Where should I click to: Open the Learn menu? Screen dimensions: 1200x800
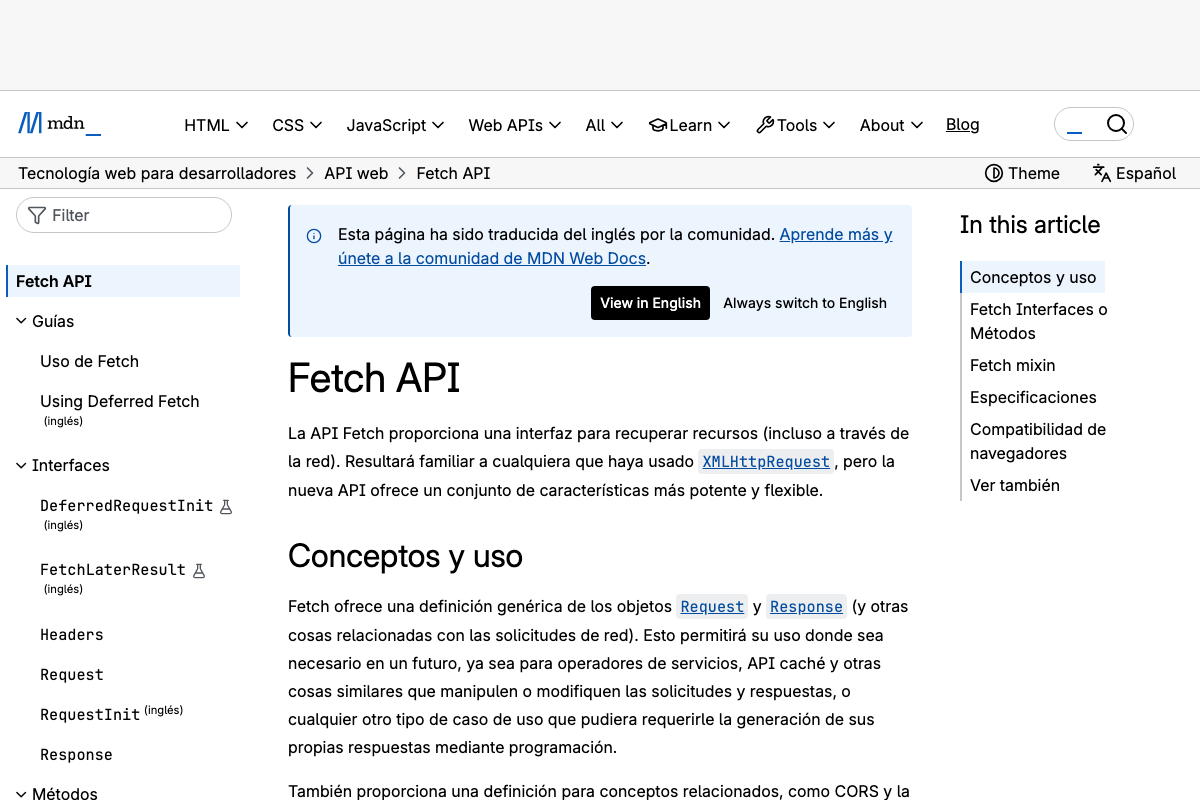[x=690, y=125]
